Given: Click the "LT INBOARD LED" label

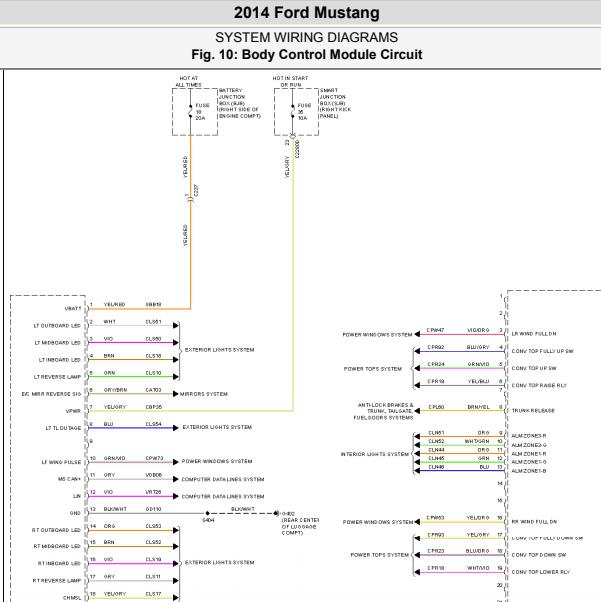Looking at the screenshot, I should click(x=60, y=360).
